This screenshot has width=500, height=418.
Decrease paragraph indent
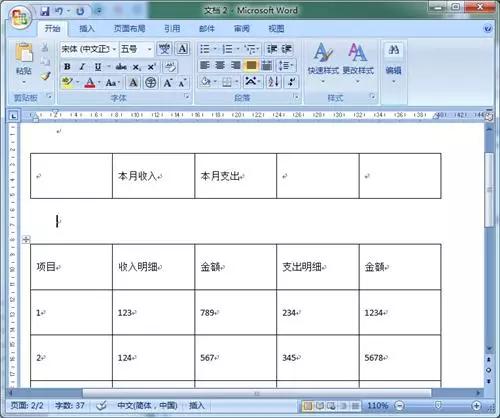pos(272,49)
